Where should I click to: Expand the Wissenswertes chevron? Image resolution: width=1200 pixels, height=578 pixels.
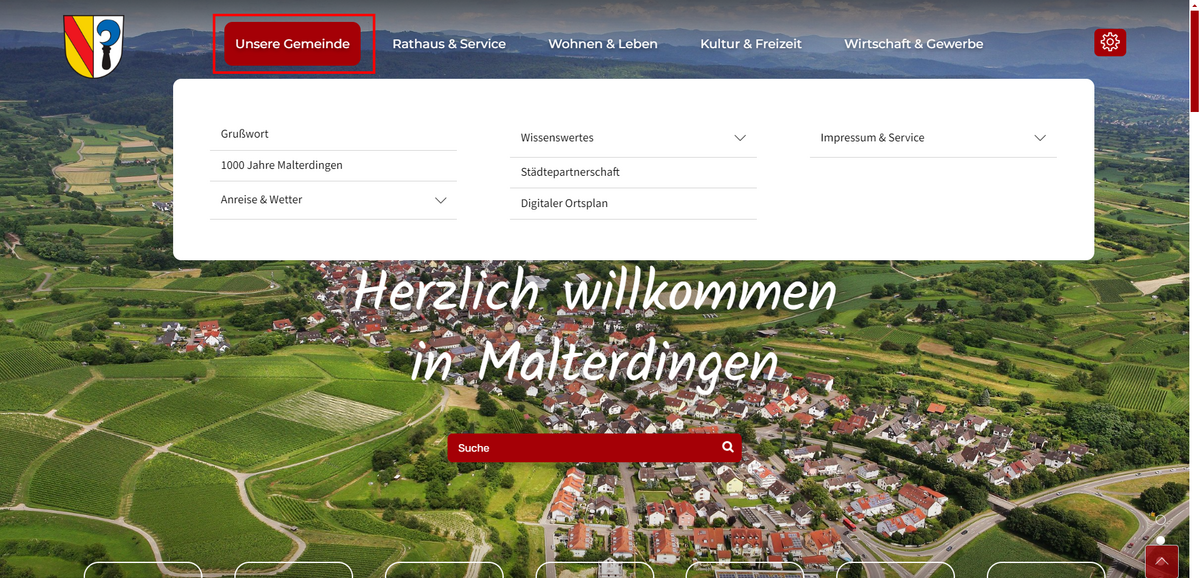(x=740, y=138)
